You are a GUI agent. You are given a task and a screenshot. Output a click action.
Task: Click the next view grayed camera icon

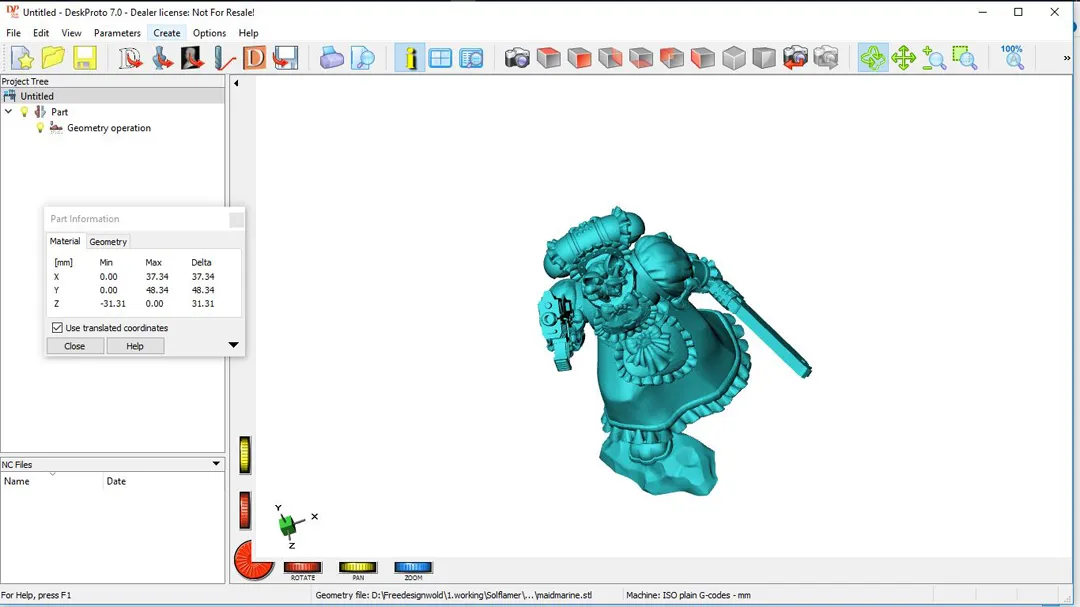[826, 58]
